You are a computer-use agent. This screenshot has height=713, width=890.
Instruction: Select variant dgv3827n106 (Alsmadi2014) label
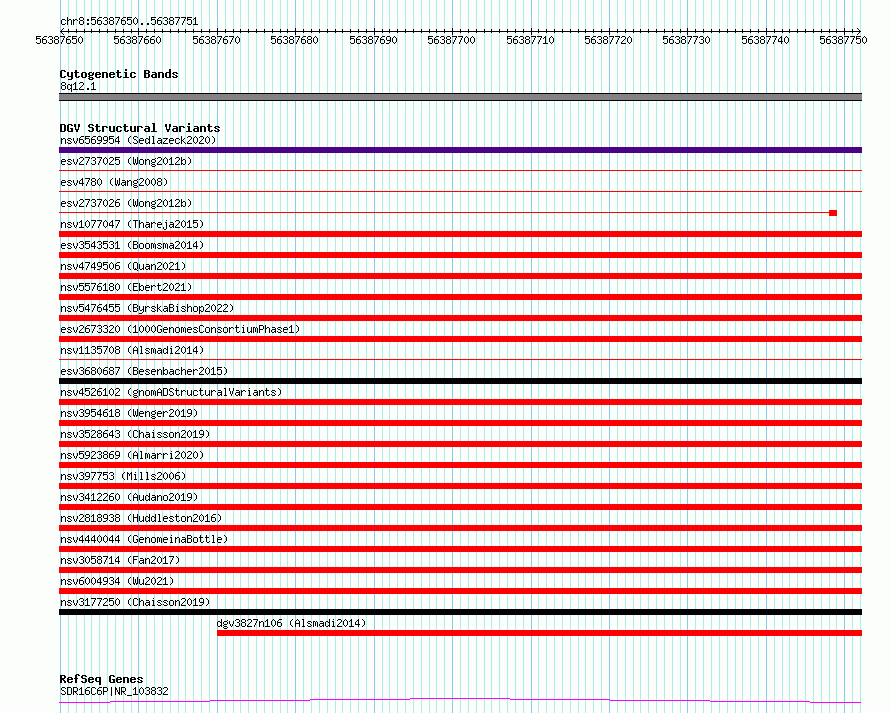(291, 623)
